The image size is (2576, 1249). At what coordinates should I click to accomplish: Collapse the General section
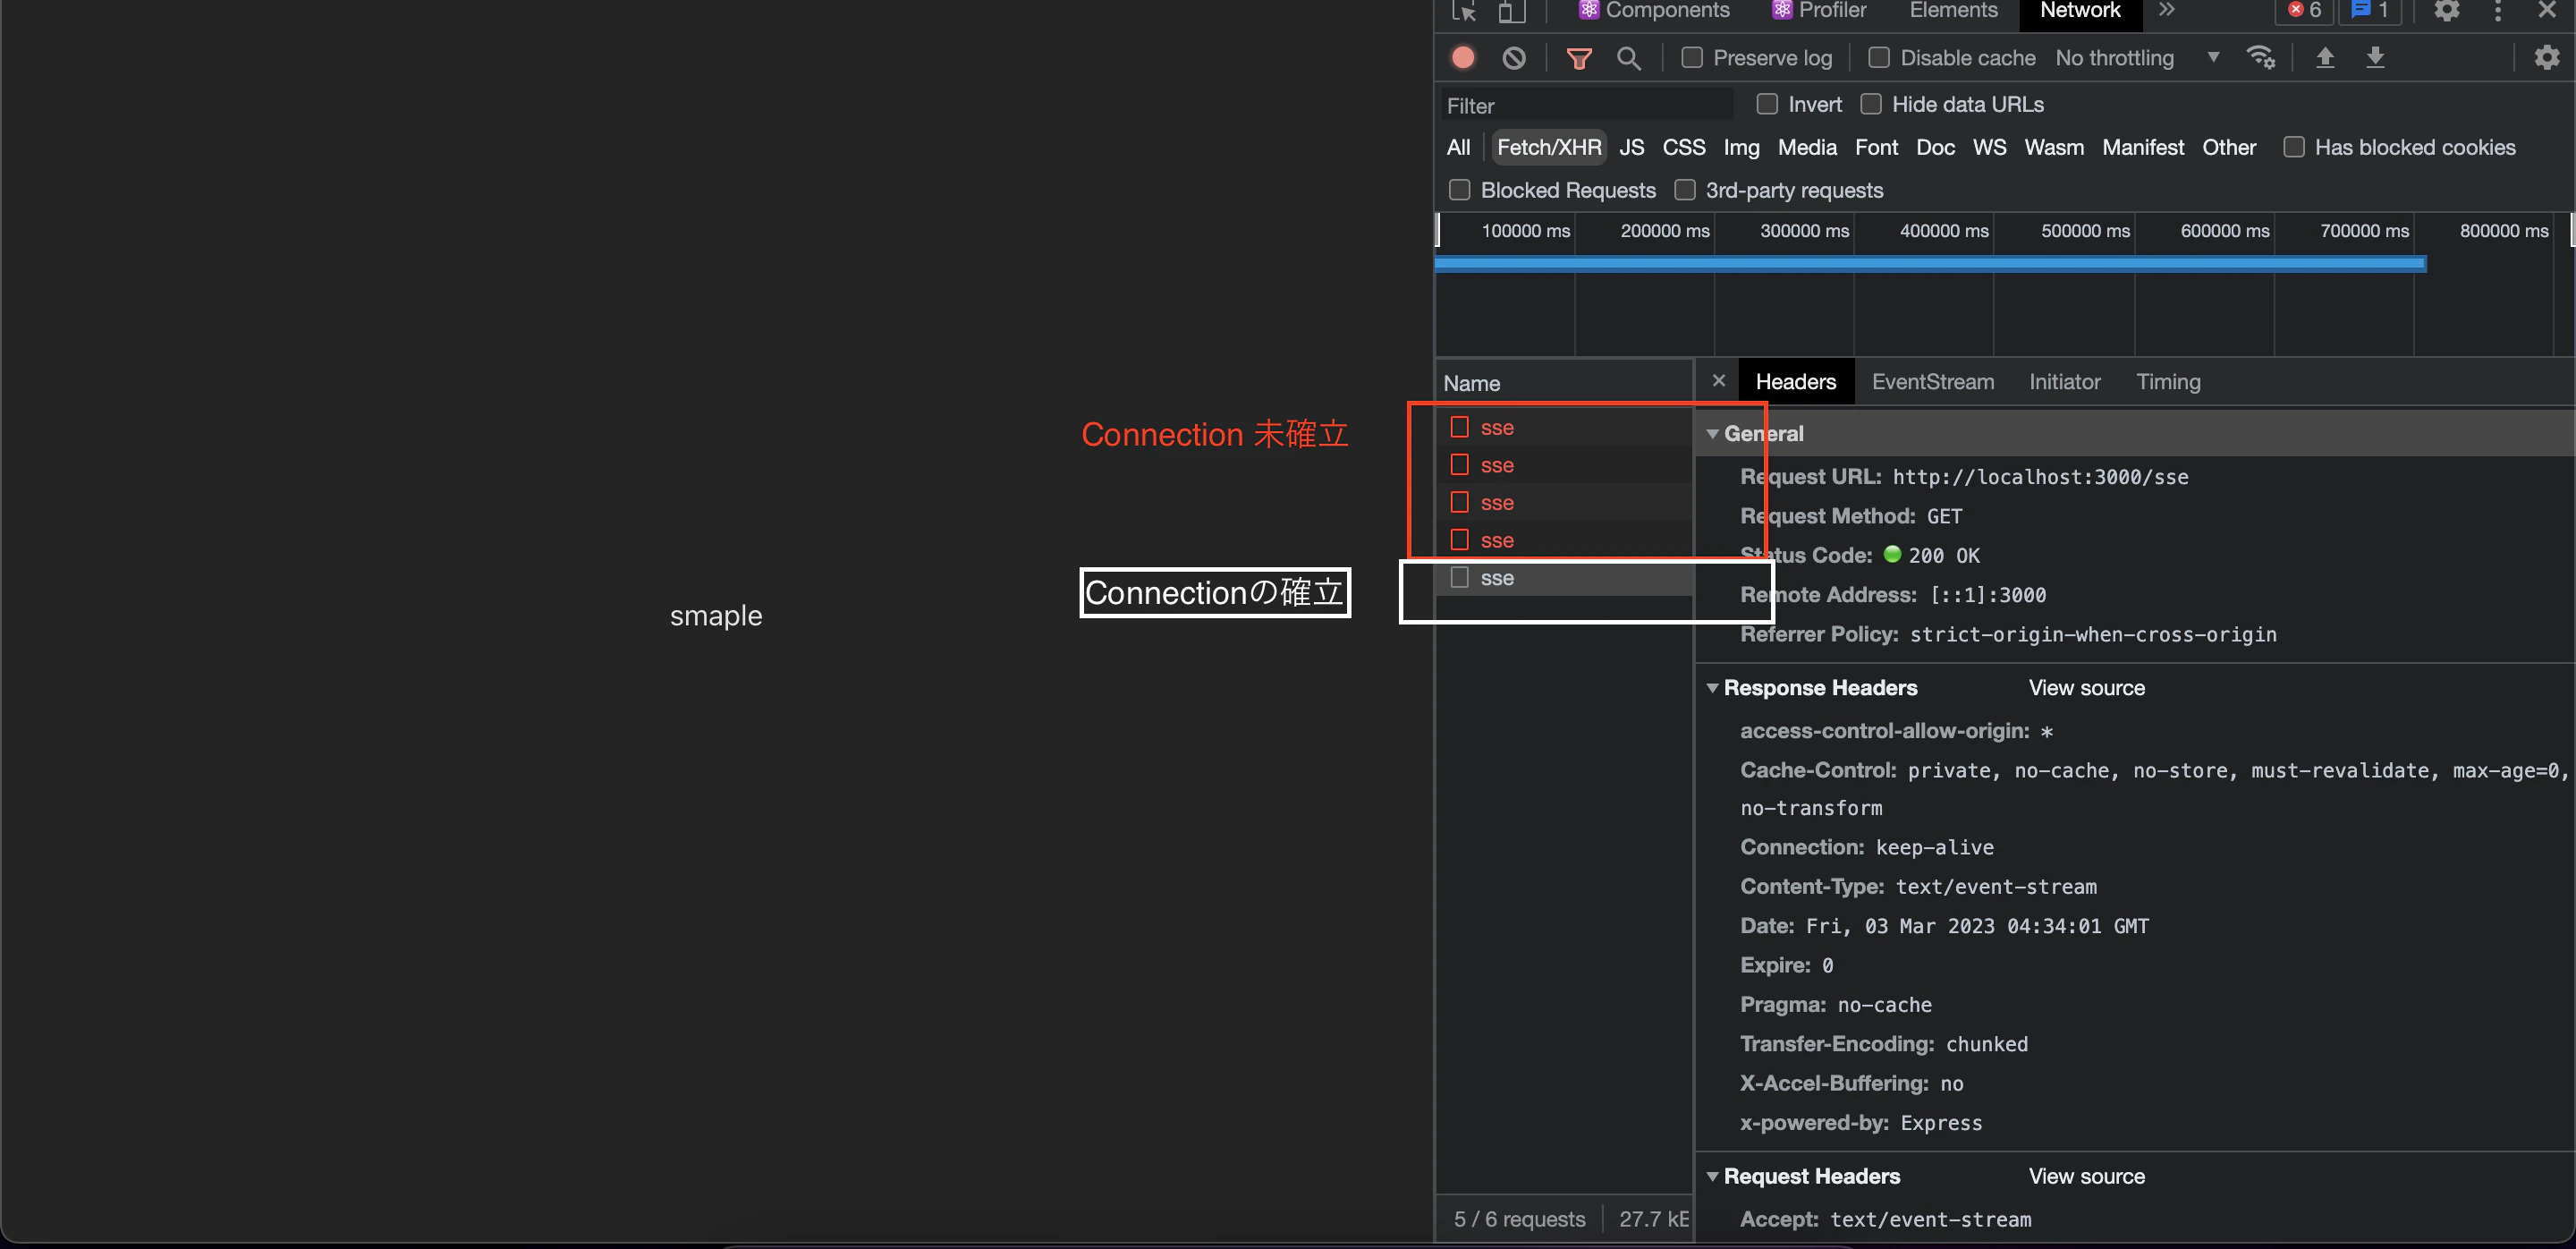click(x=1712, y=434)
